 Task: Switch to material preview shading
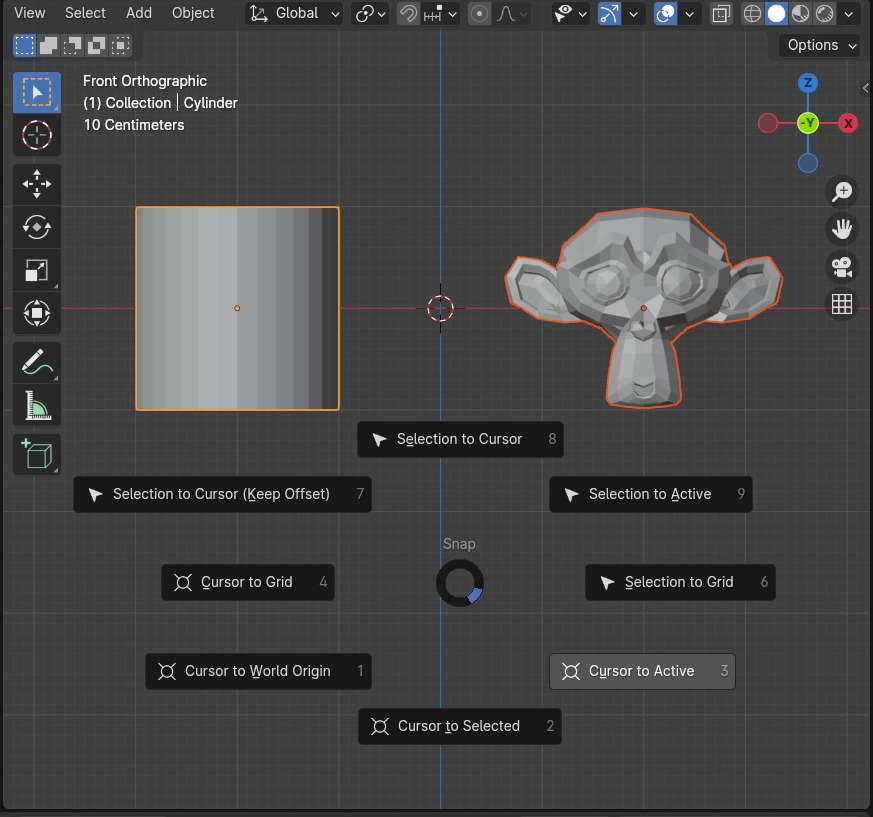(x=800, y=13)
